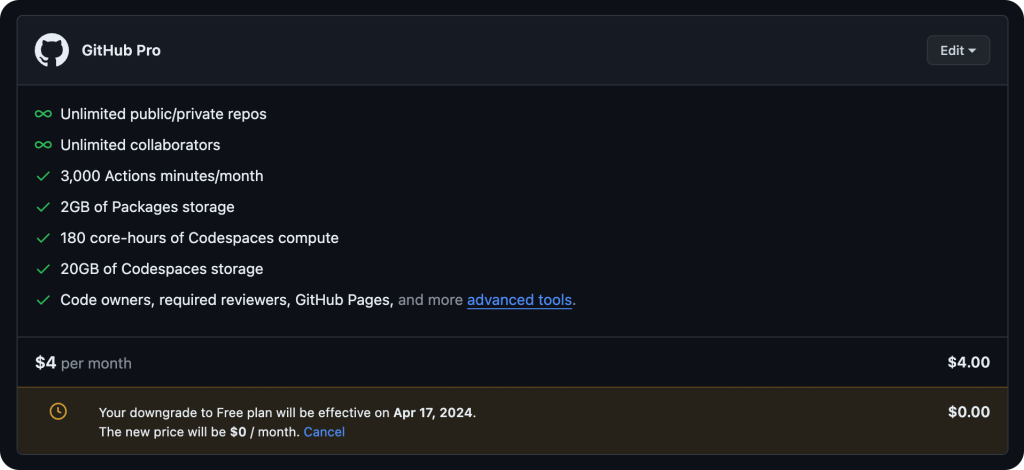Screen dimensions: 1024x470
Task: Click the Unlimited collaborators feature text
Action: coord(140,145)
